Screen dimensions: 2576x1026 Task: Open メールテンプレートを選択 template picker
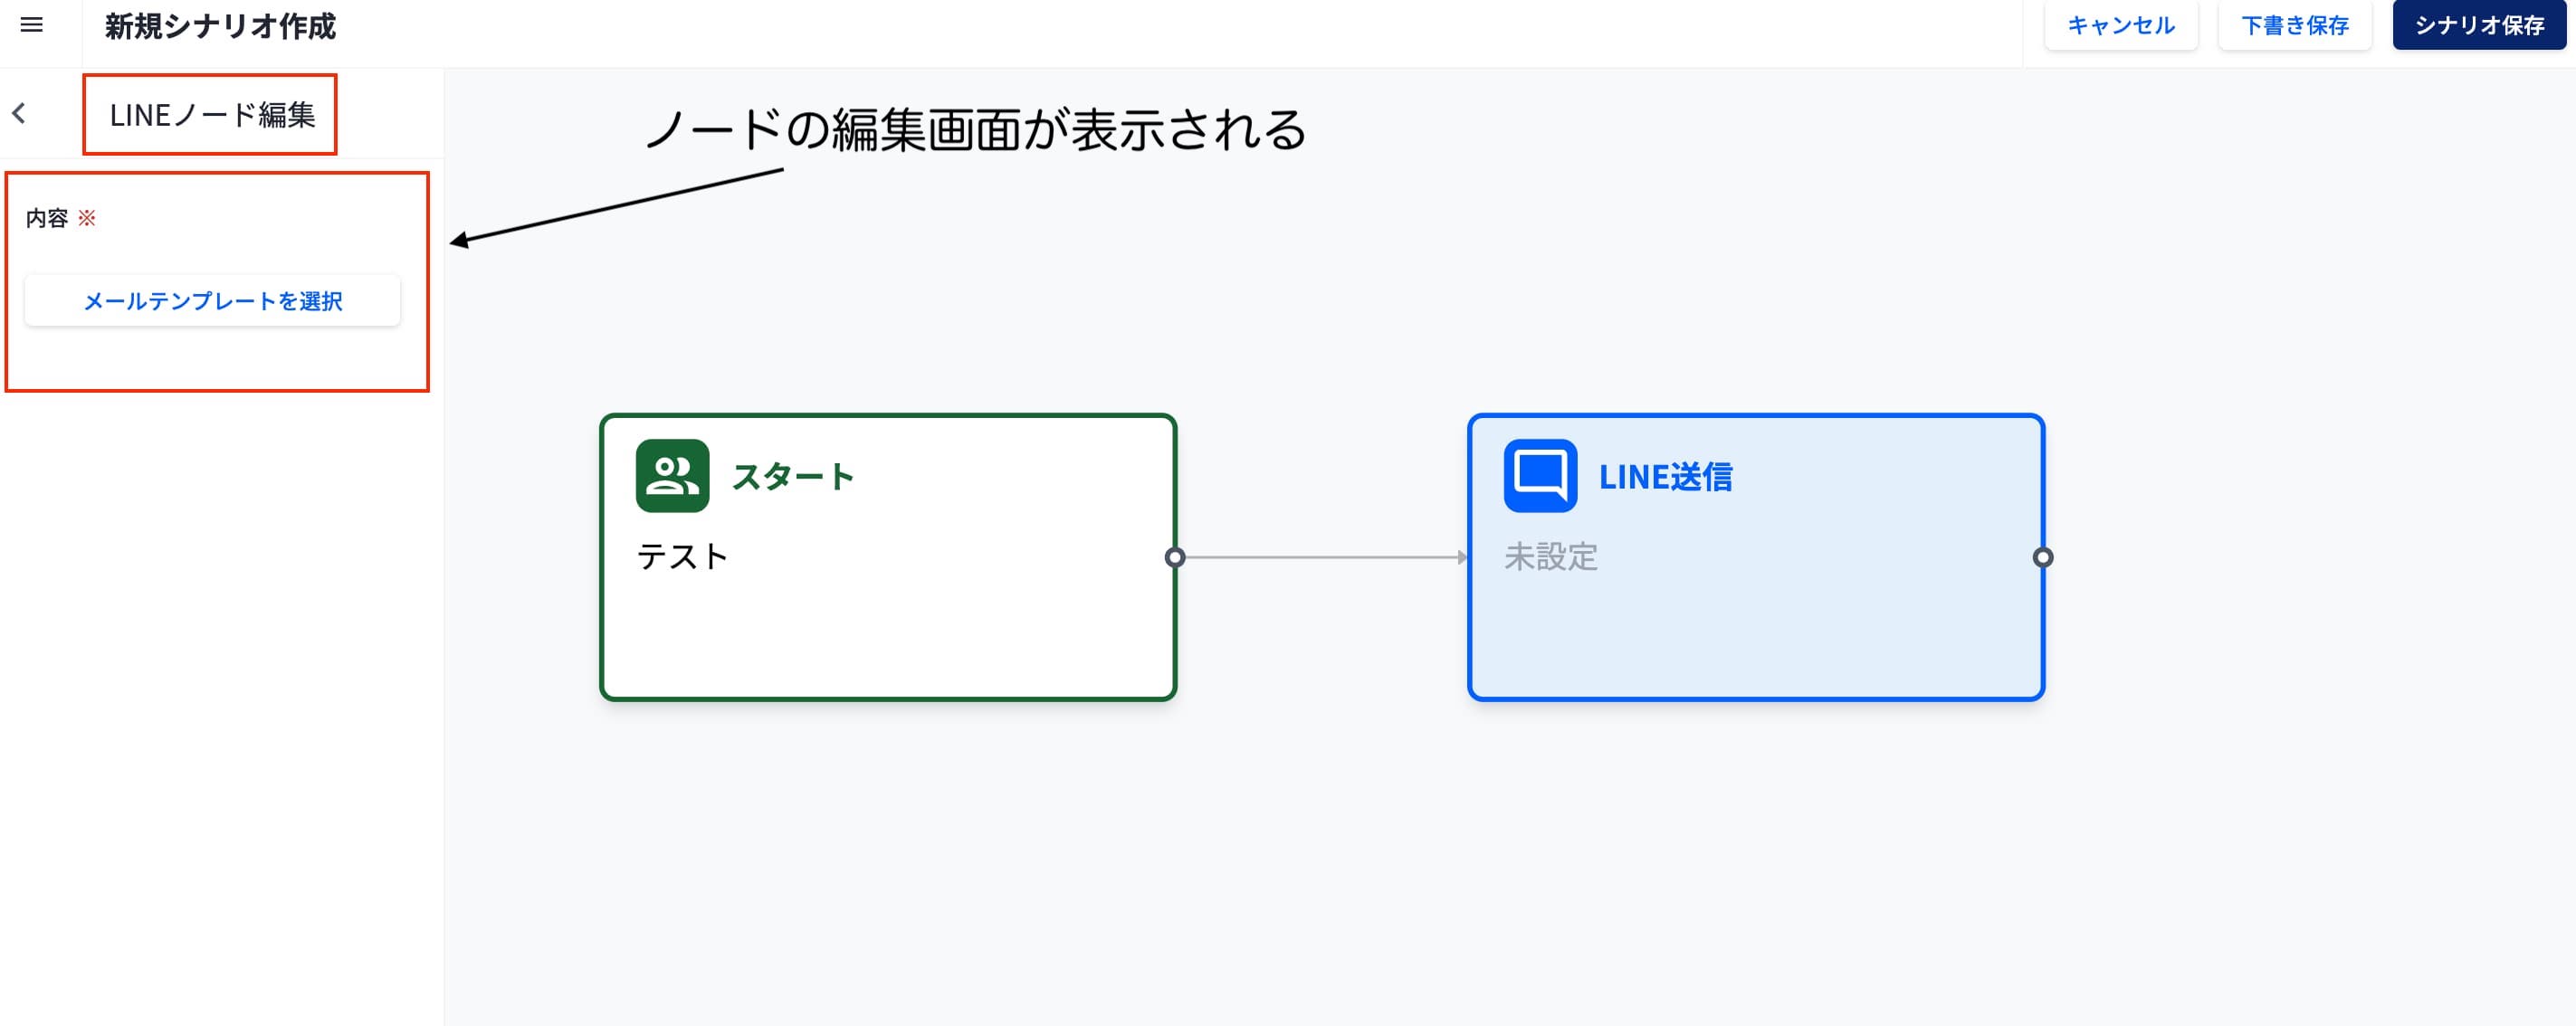coord(212,301)
